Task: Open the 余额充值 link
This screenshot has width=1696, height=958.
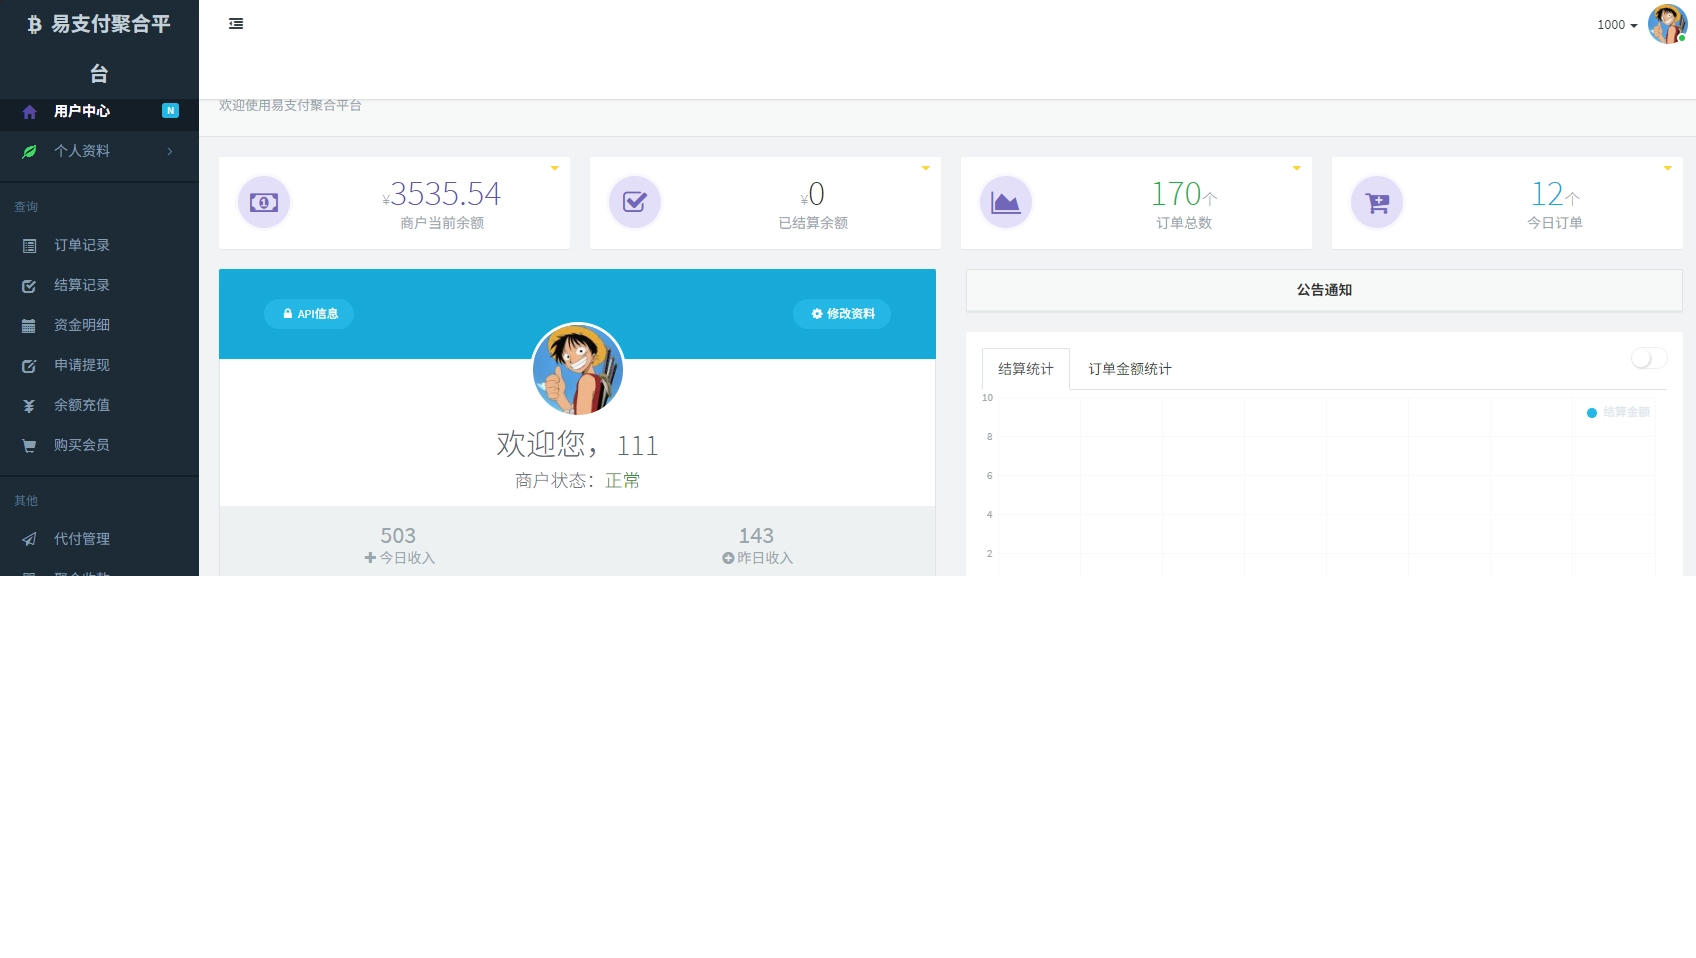Action: click(99, 406)
